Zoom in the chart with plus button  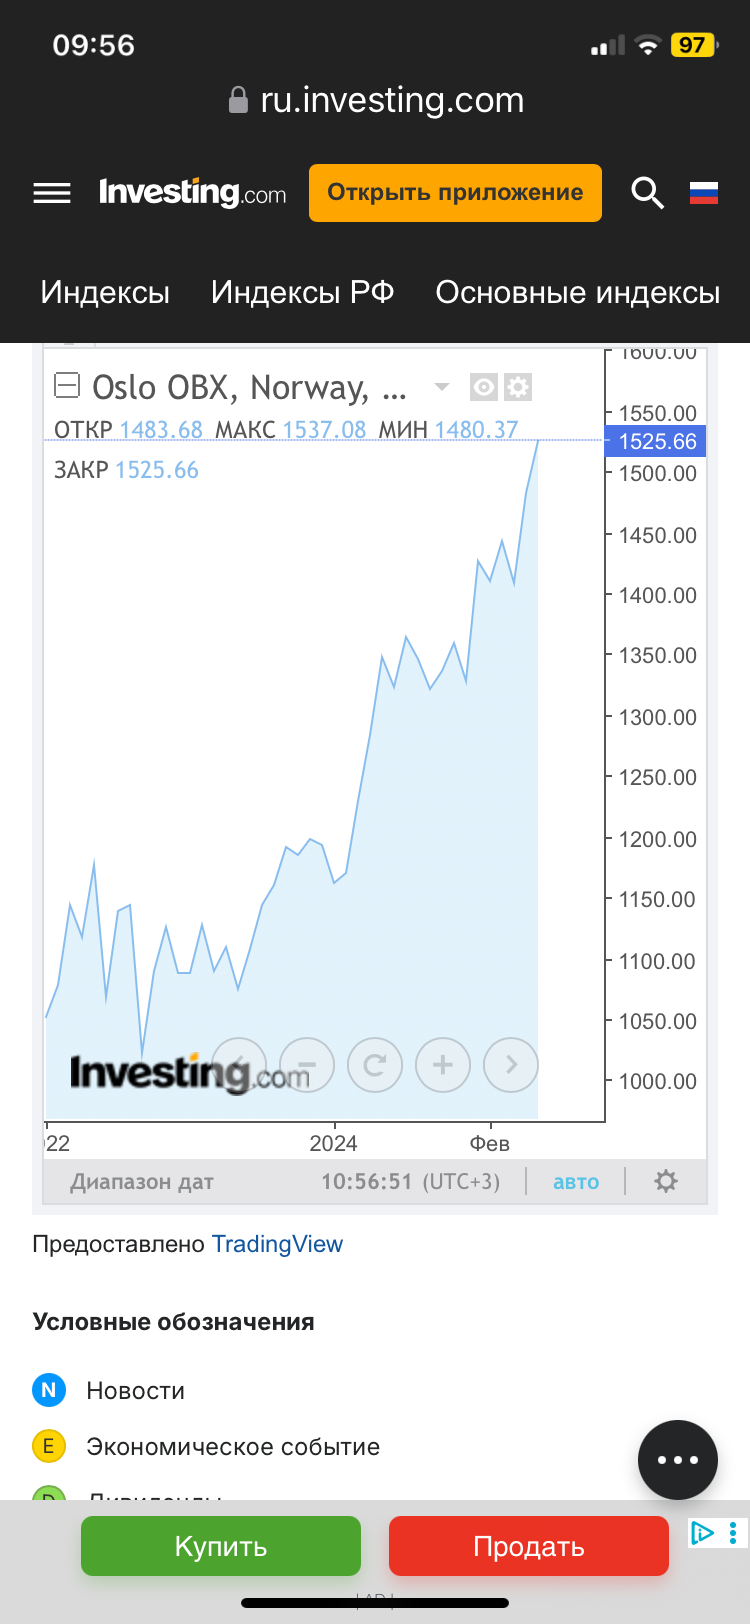[443, 1065]
